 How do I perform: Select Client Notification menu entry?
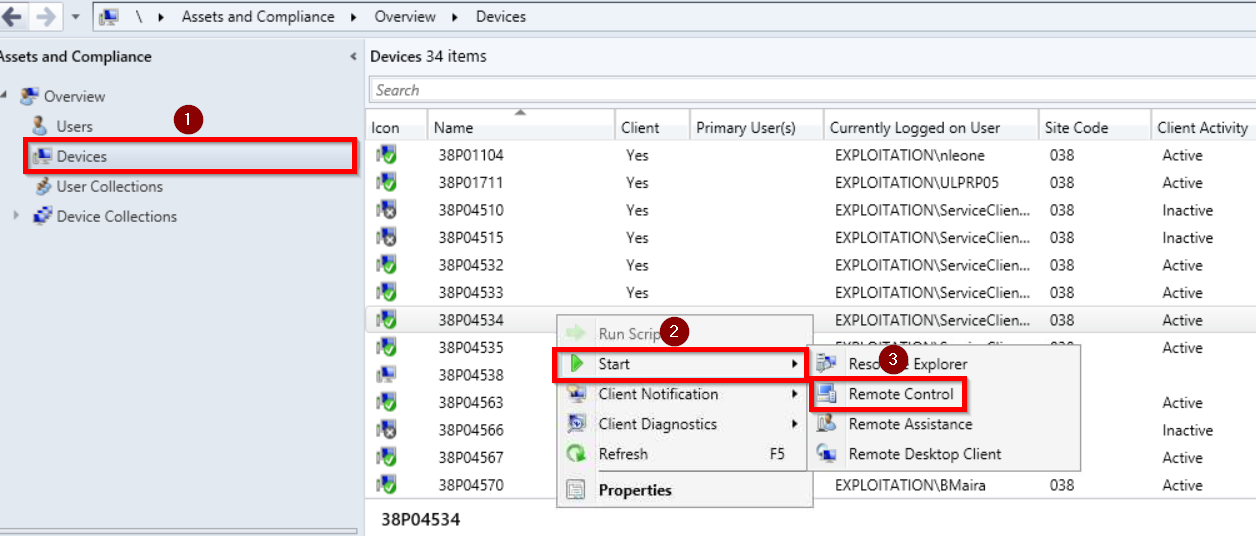click(x=658, y=394)
